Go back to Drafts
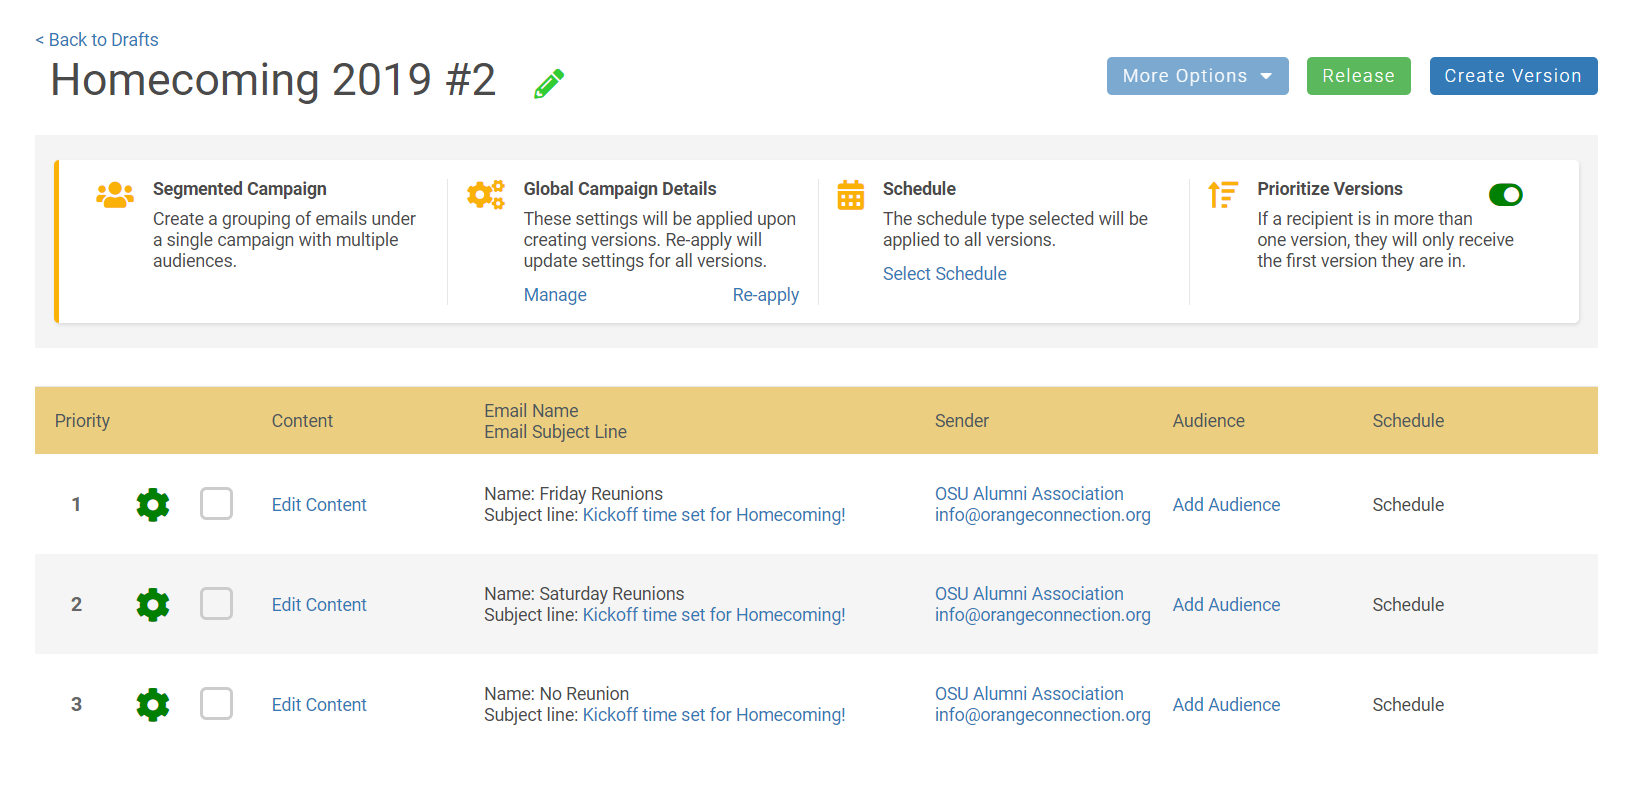The width and height of the screenshot is (1631, 788). [97, 40]
